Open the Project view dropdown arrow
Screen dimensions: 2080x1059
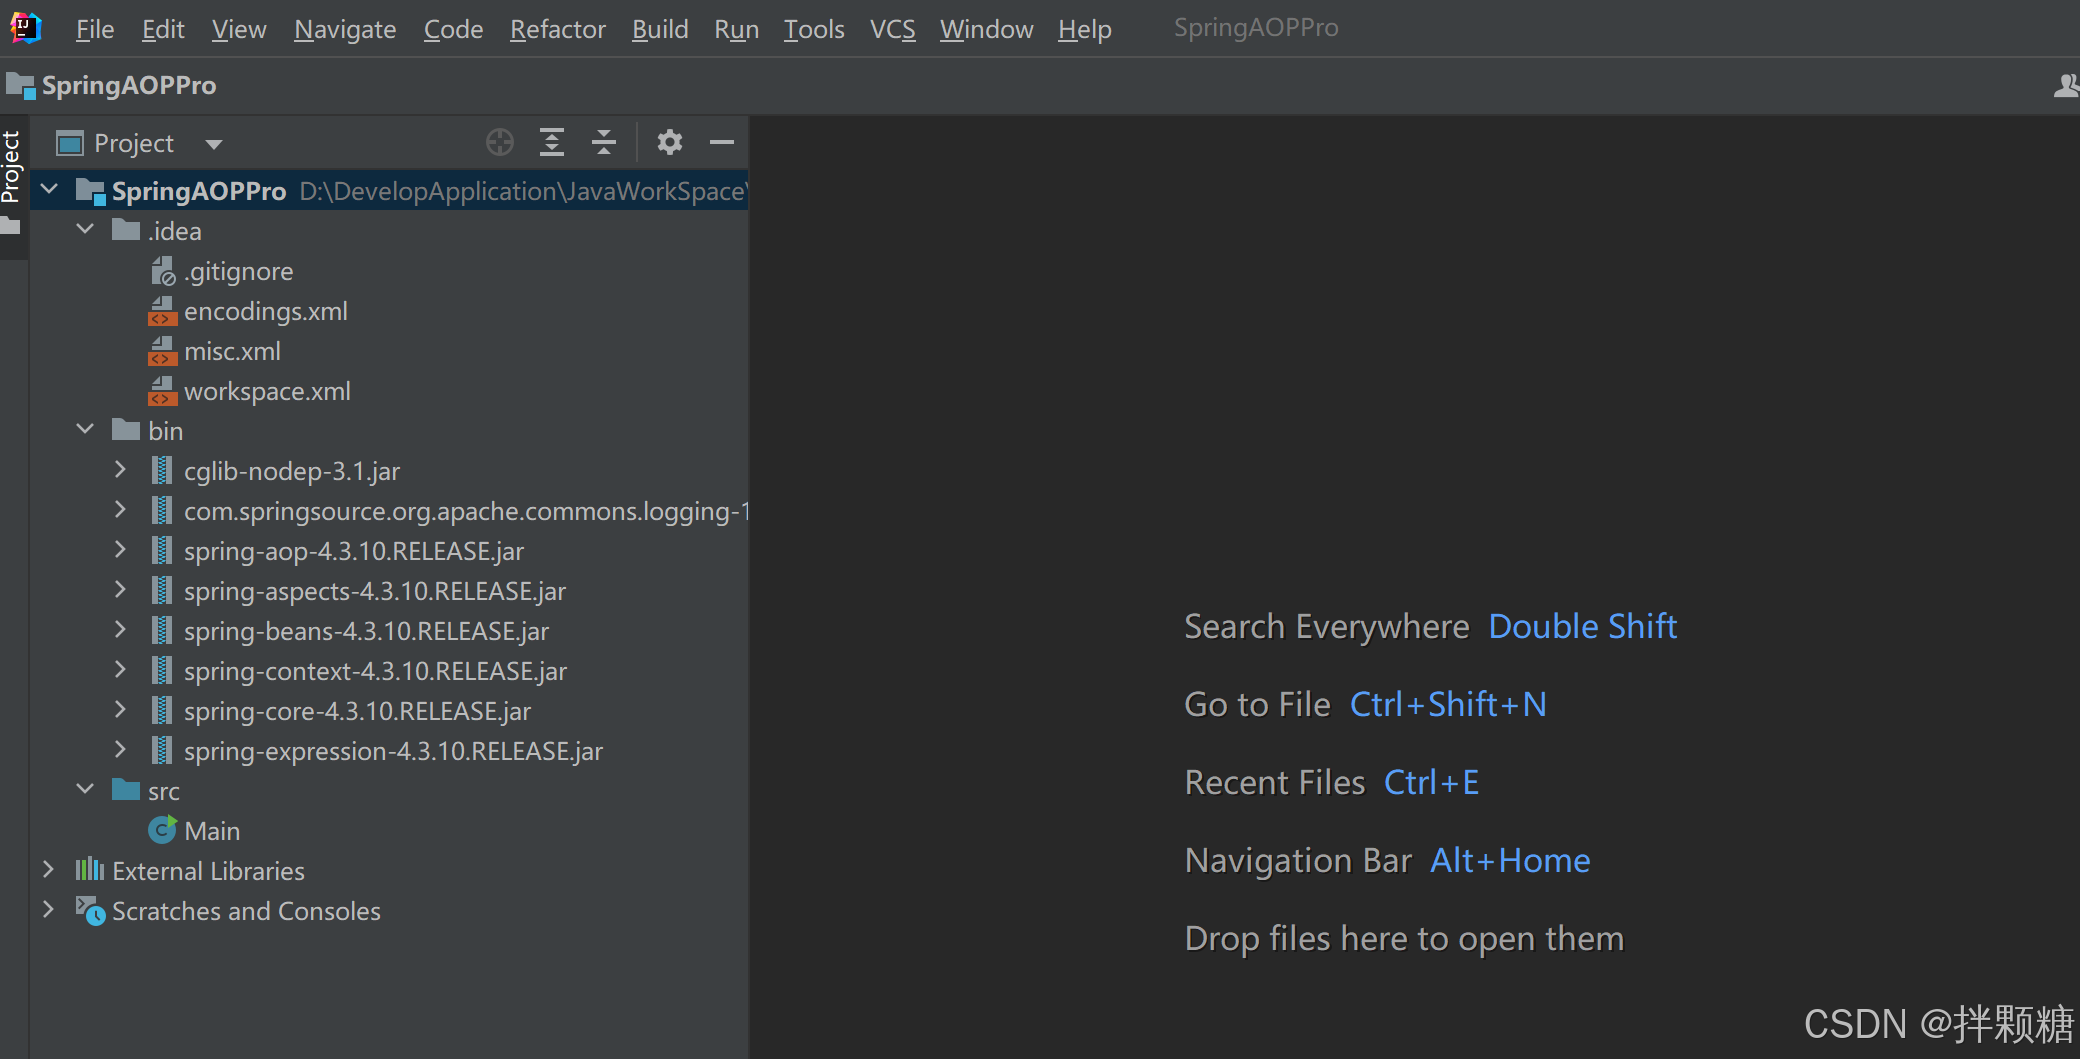tap(213, 144)
